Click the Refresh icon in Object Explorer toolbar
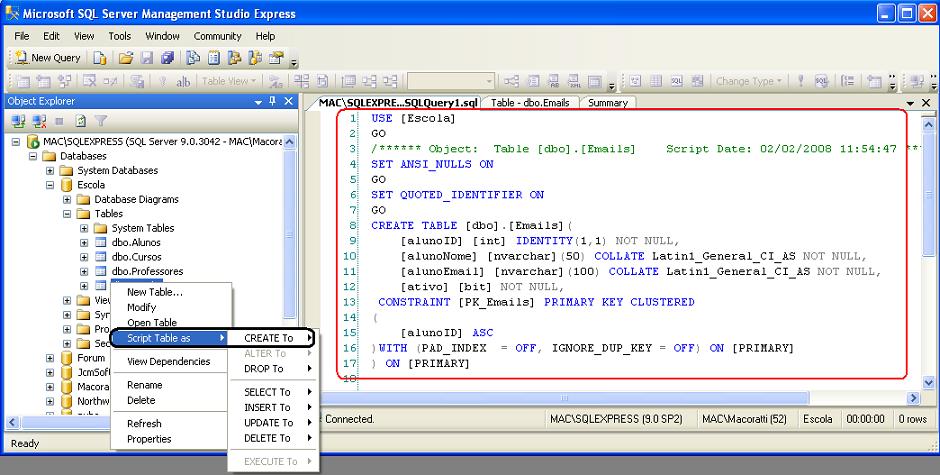This screenshot has width=940, height=475. (x=80, y=121)
